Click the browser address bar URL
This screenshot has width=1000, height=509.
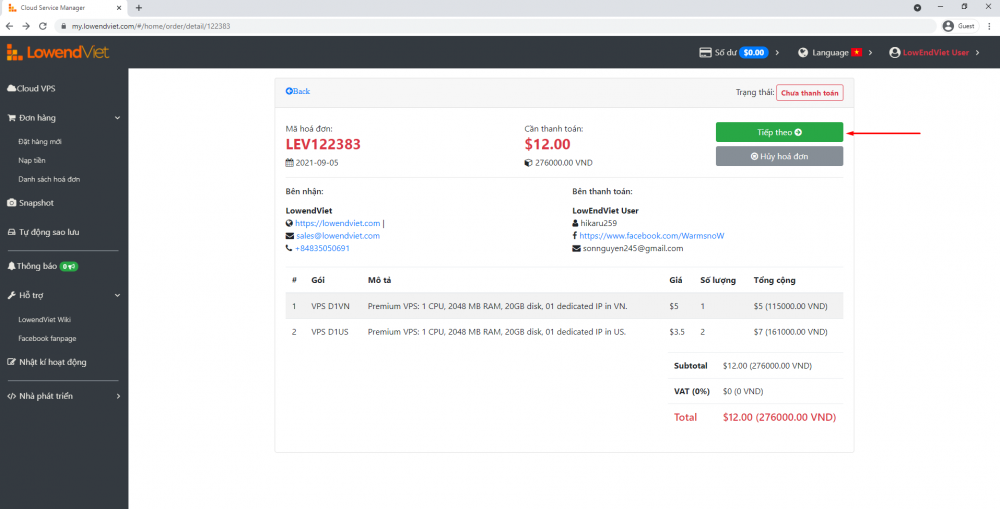[x=151, y=26]
